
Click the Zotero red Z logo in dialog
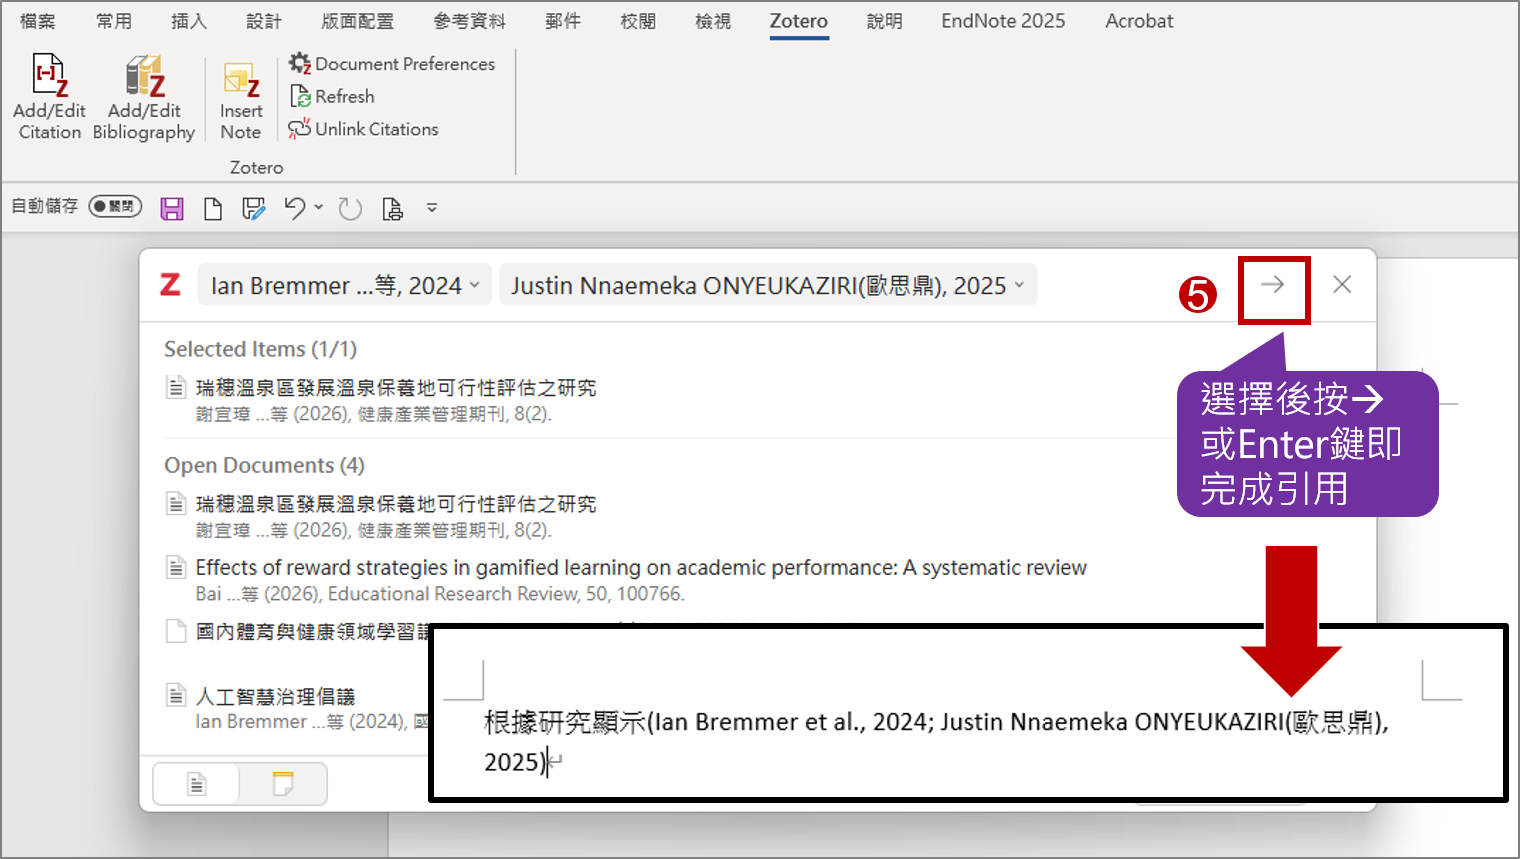pyautogui.click(x=171, y=285)
